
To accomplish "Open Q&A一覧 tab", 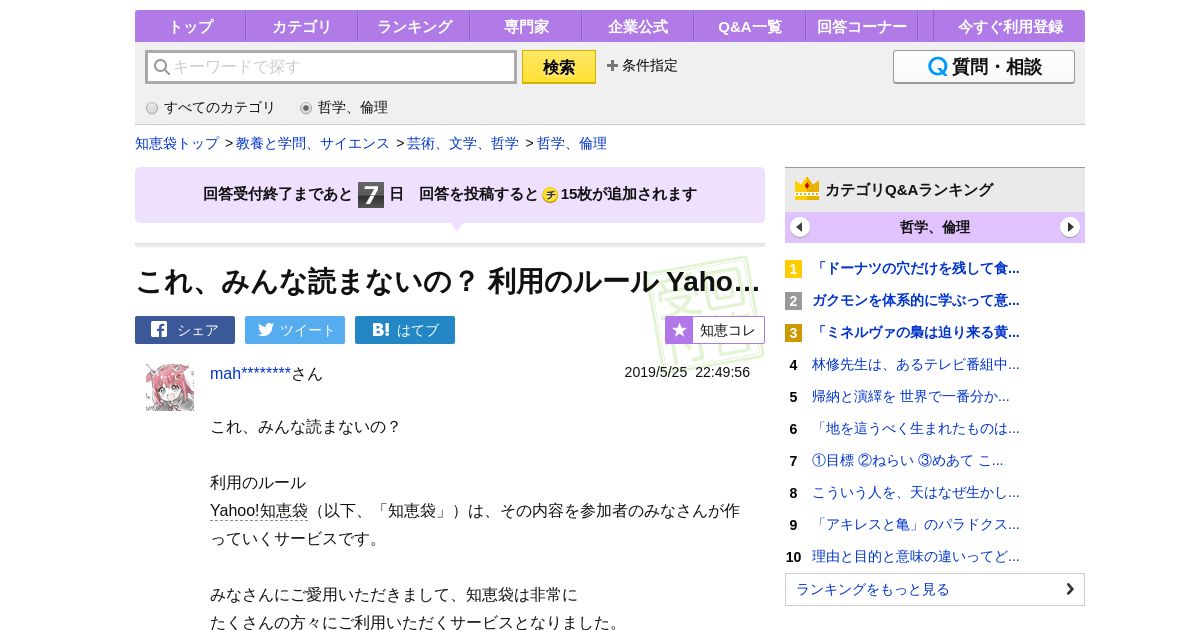I will pyautogui.click(x=750, y=26).
